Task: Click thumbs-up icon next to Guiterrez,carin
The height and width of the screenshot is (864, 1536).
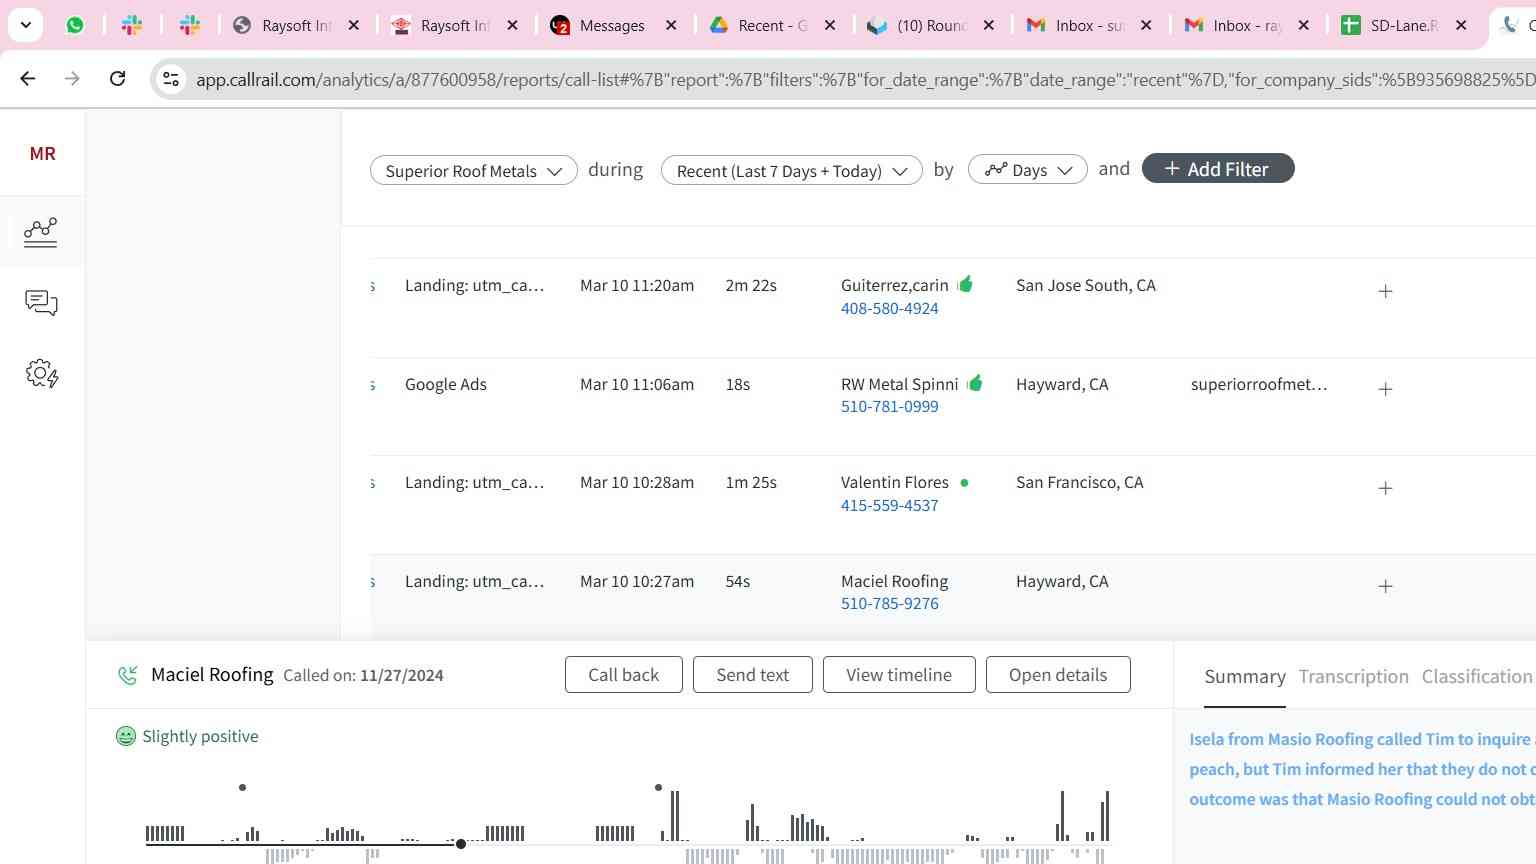Action: [965, 284]
